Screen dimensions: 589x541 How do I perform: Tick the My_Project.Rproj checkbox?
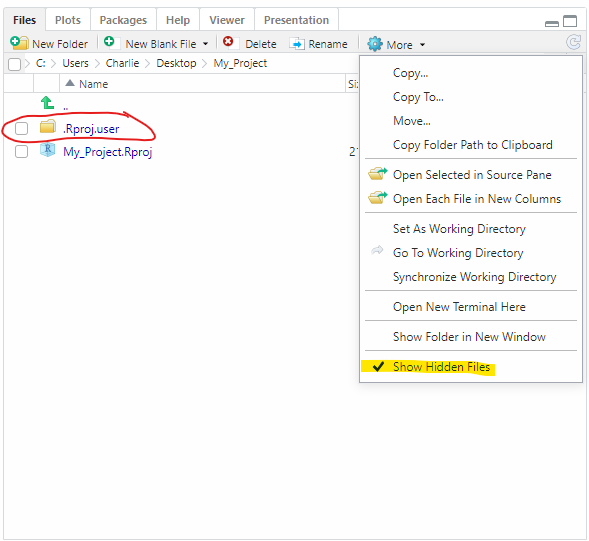coord(21,151)
